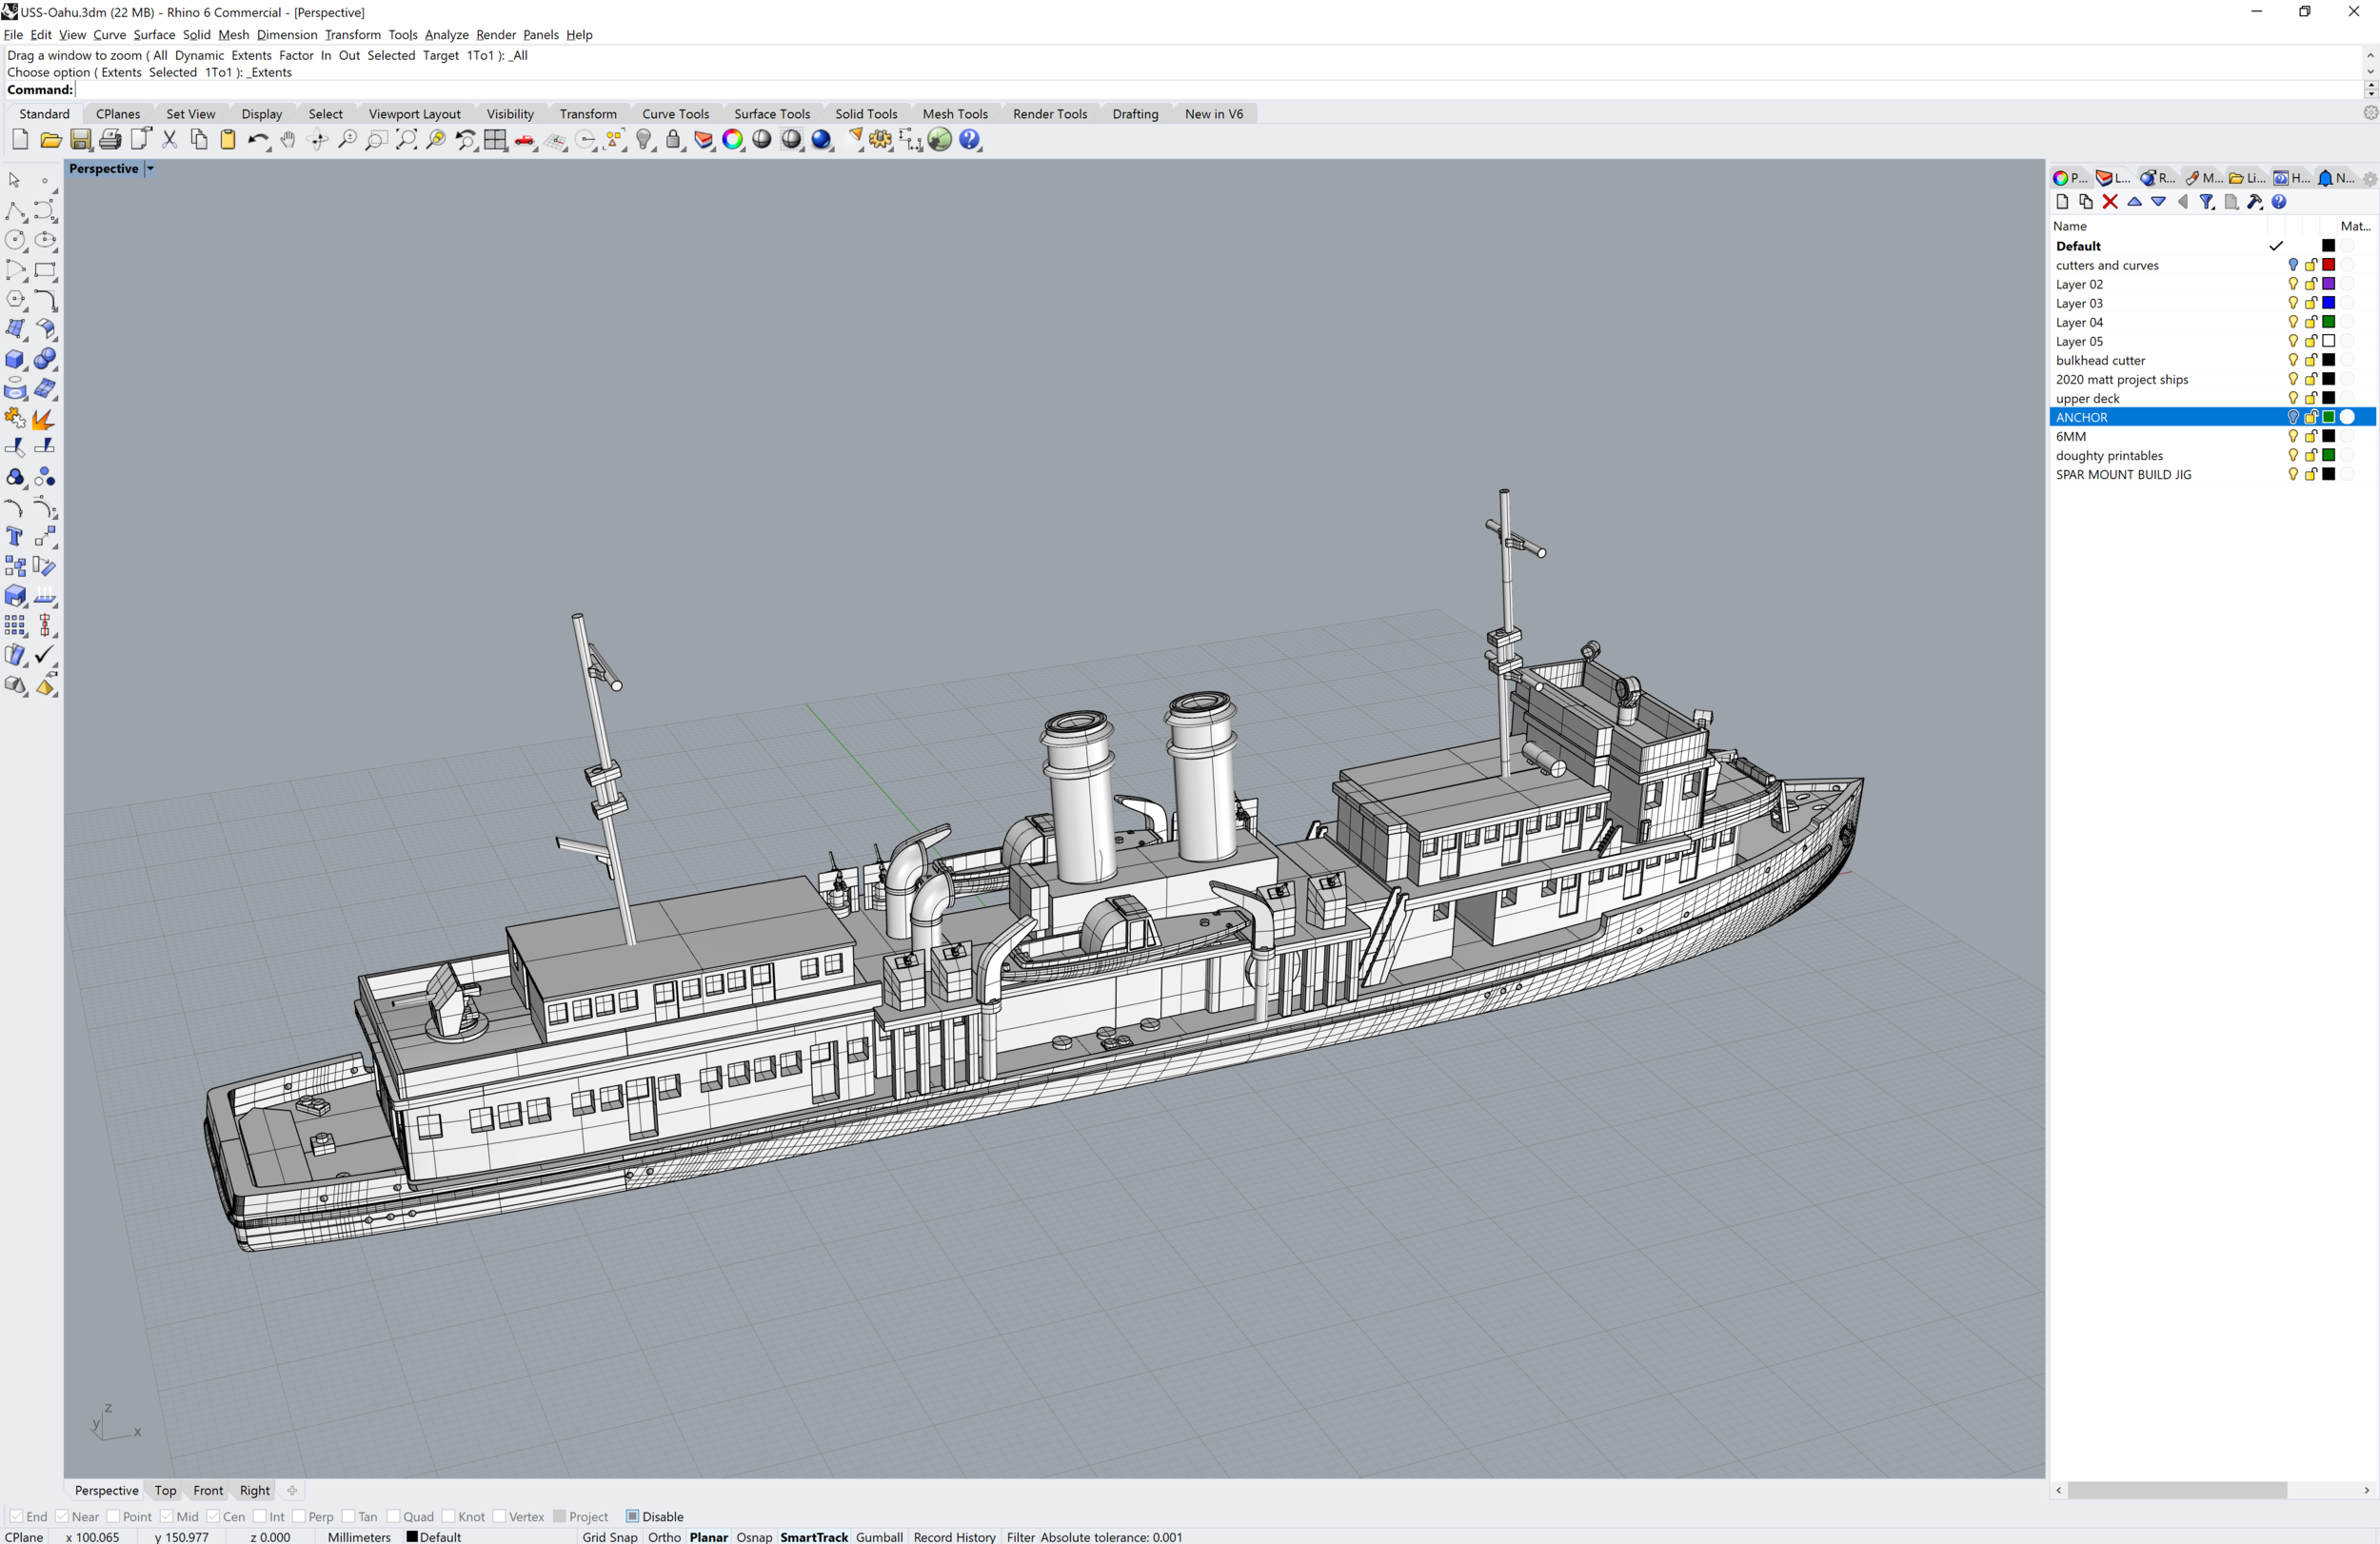
Task: Open the Analyze menu
Action: [x=446, y=34]
